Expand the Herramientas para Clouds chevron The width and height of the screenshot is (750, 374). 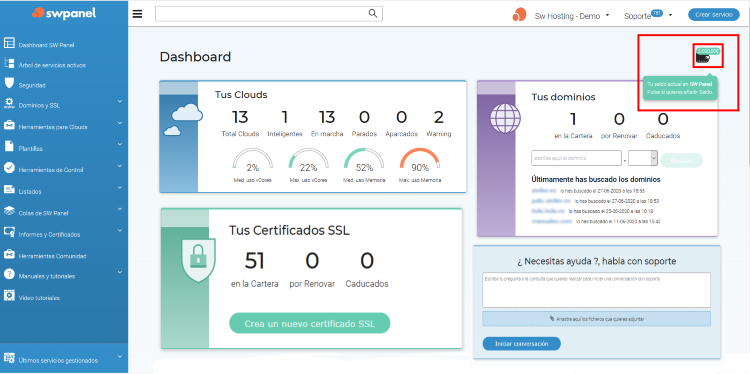tap(120, 123)
